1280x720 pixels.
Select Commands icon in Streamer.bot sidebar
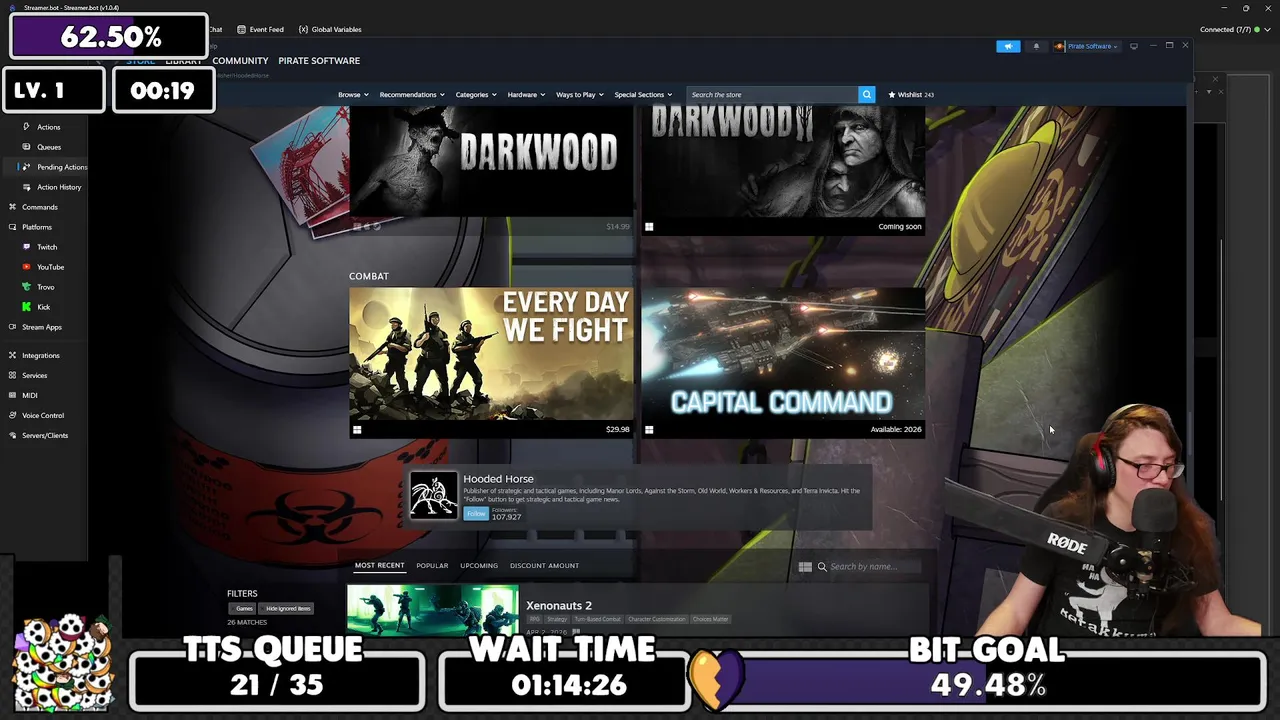tap(12, 207)
